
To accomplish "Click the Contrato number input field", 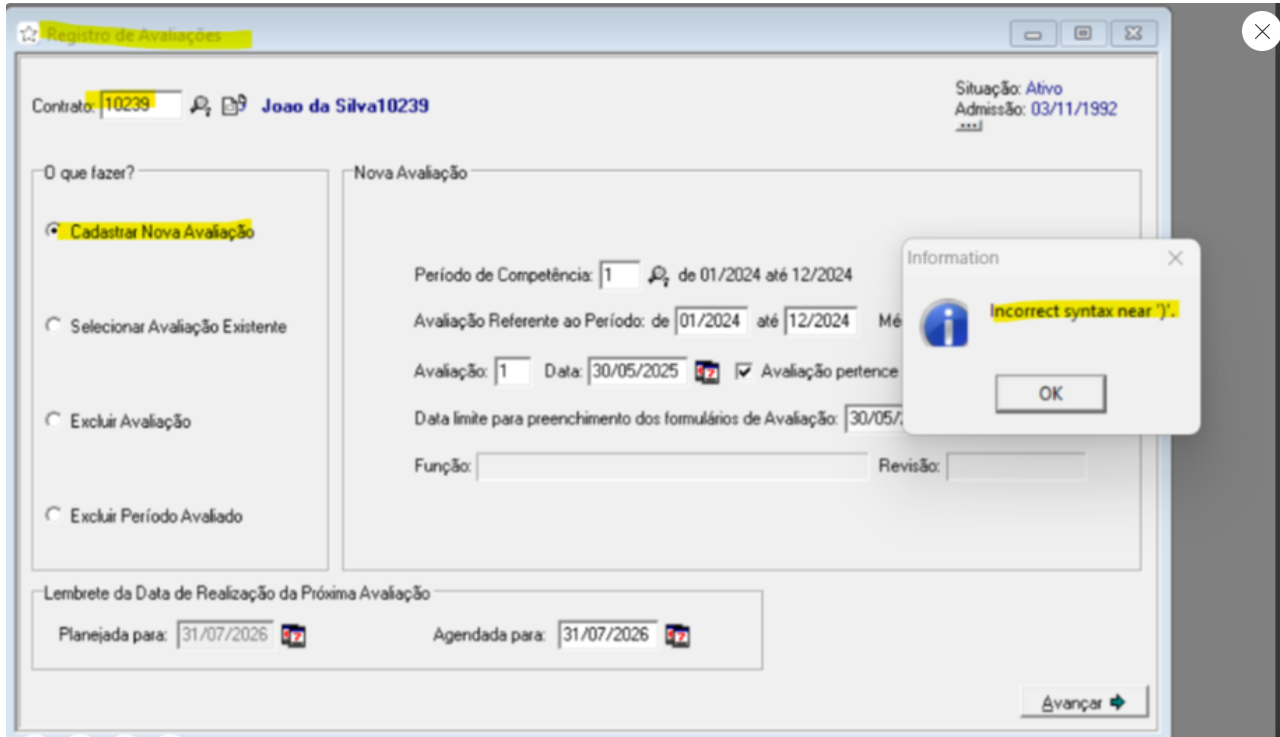I will click(x=140, y=105).
